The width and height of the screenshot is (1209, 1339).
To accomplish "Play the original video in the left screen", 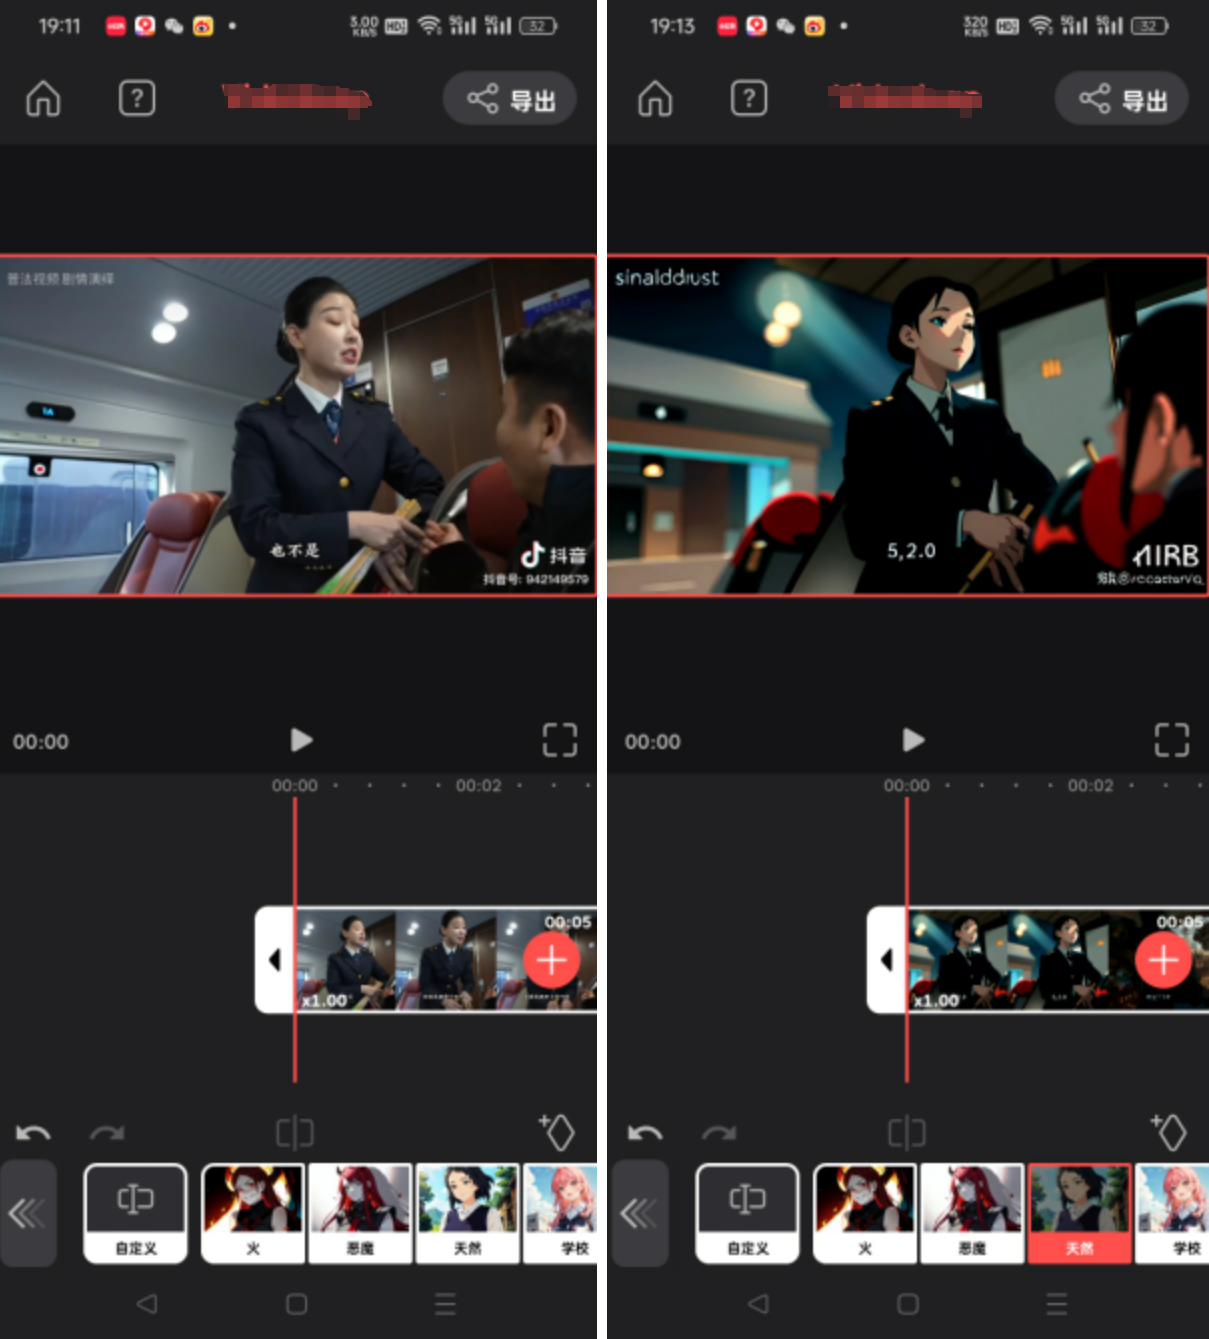I will [301, 740].
